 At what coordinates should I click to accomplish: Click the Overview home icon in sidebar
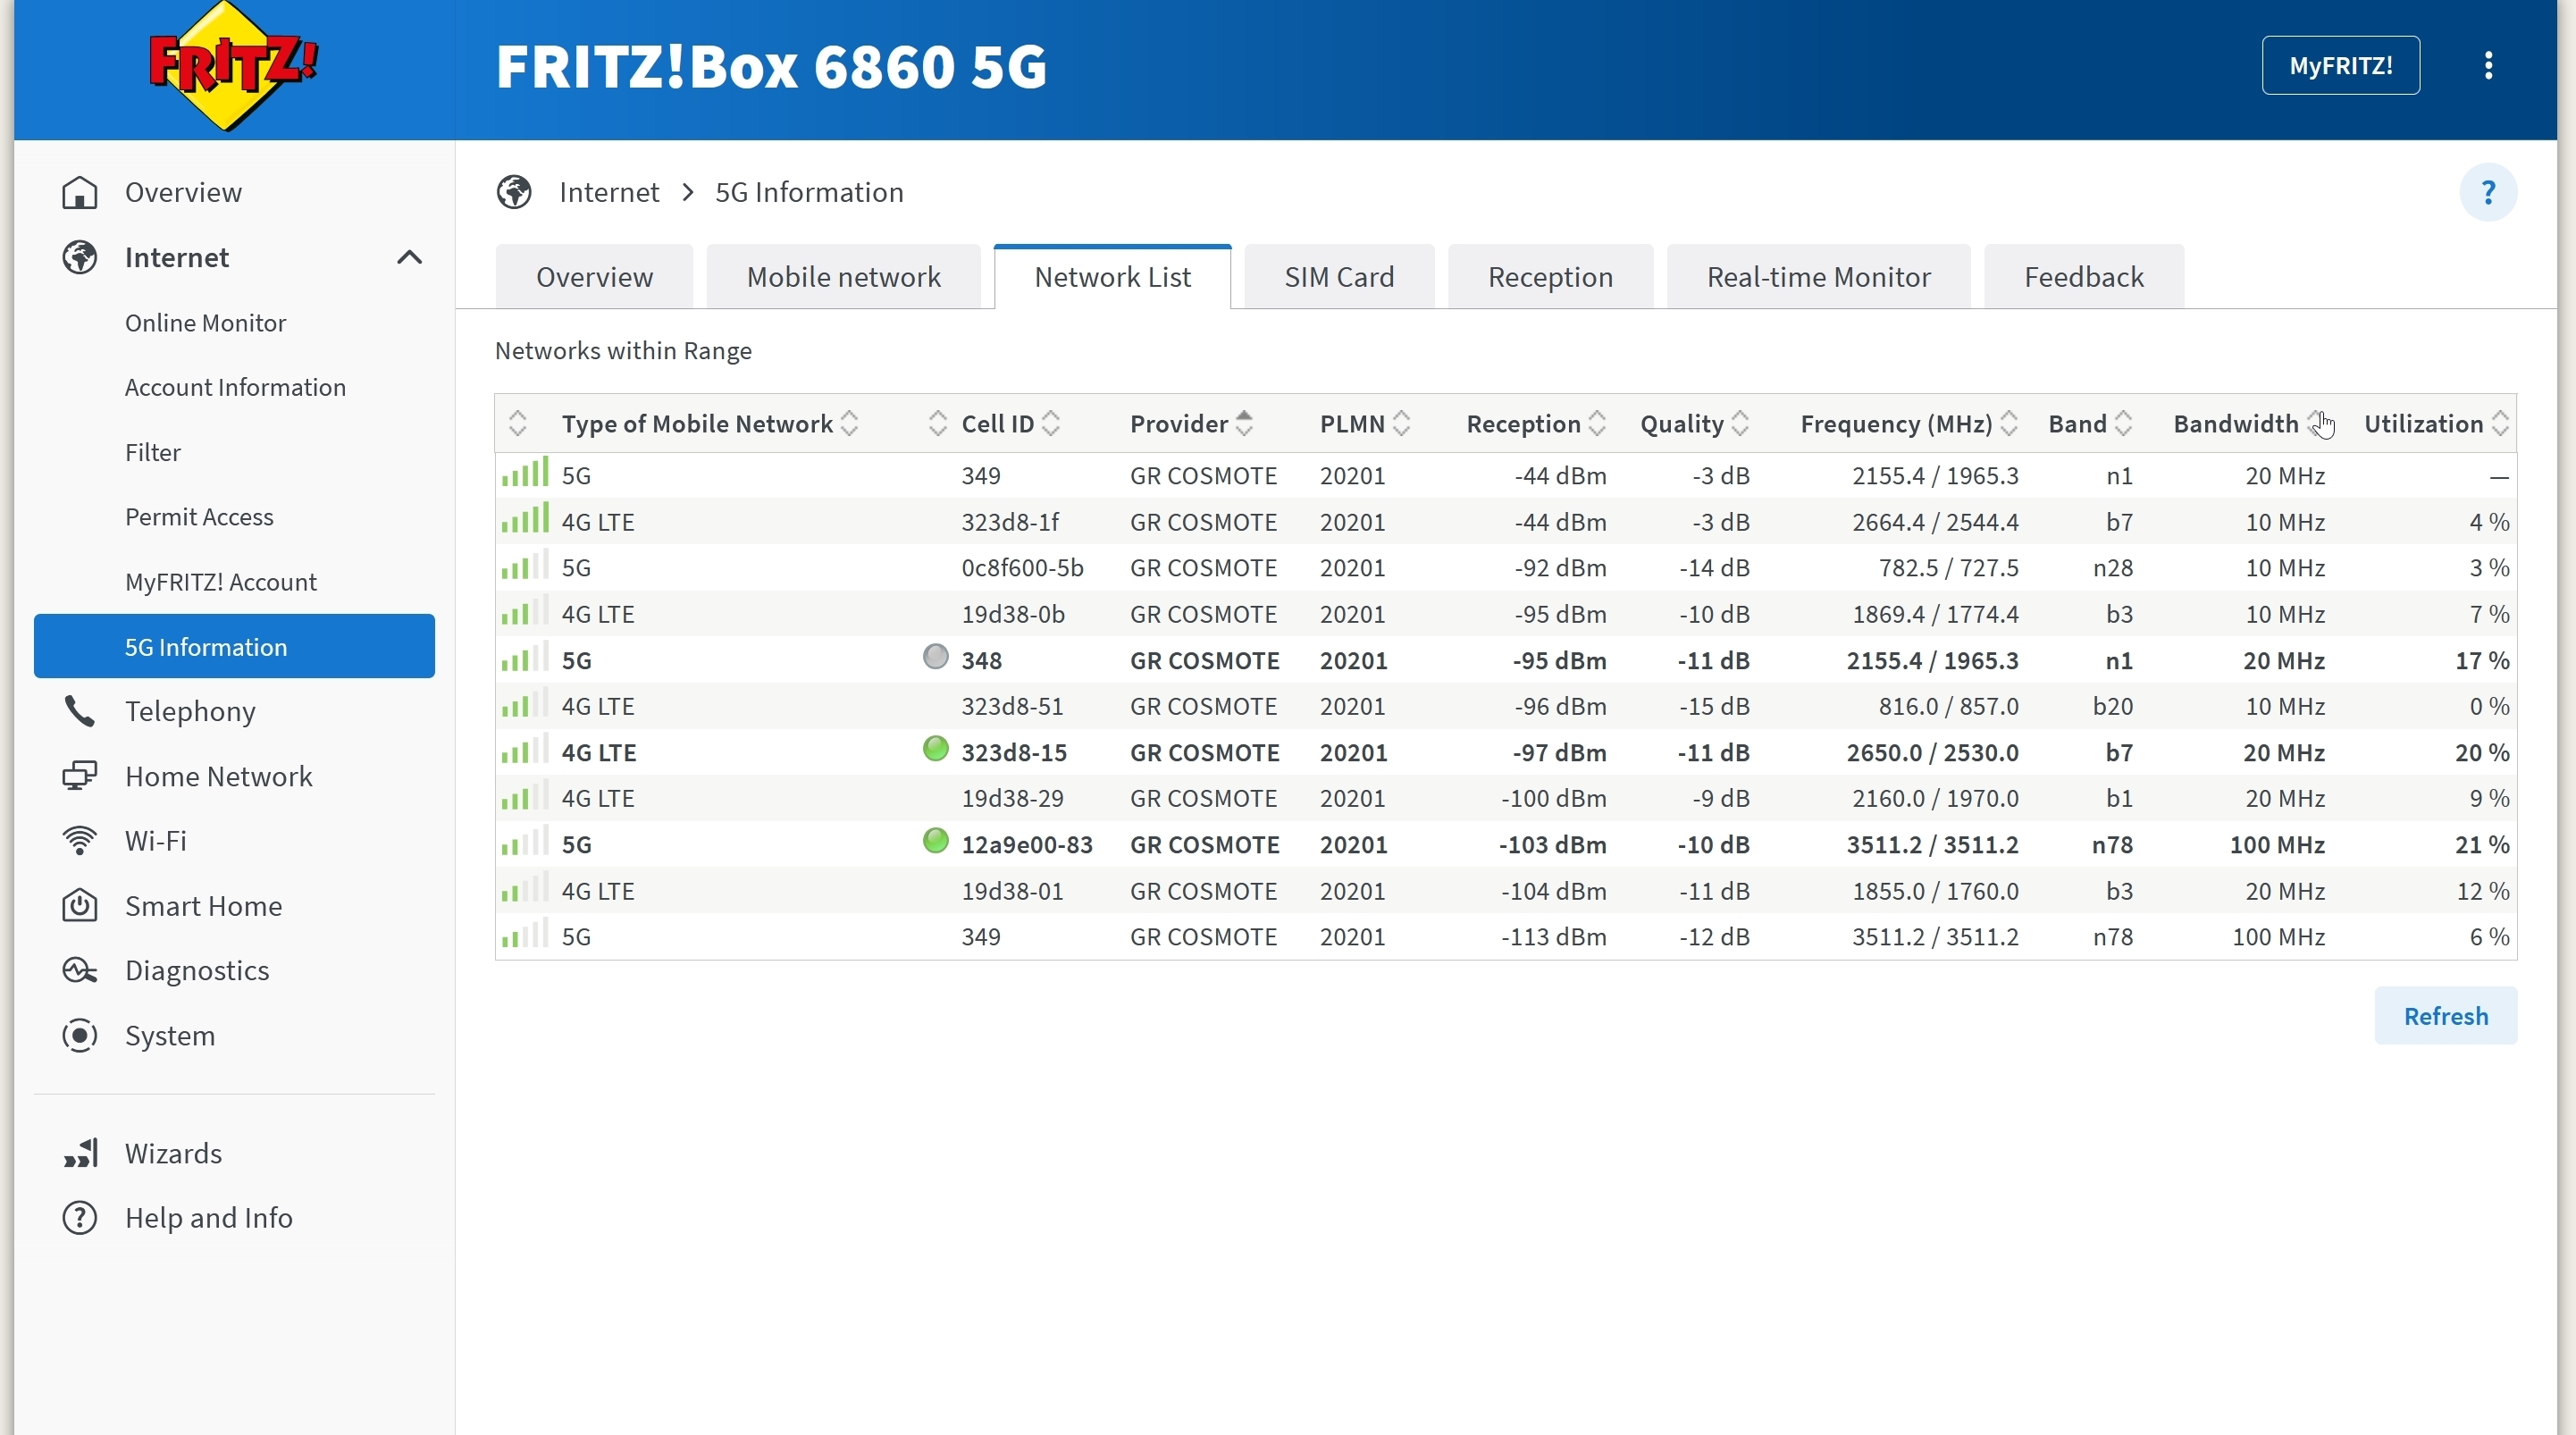[80, 192]
